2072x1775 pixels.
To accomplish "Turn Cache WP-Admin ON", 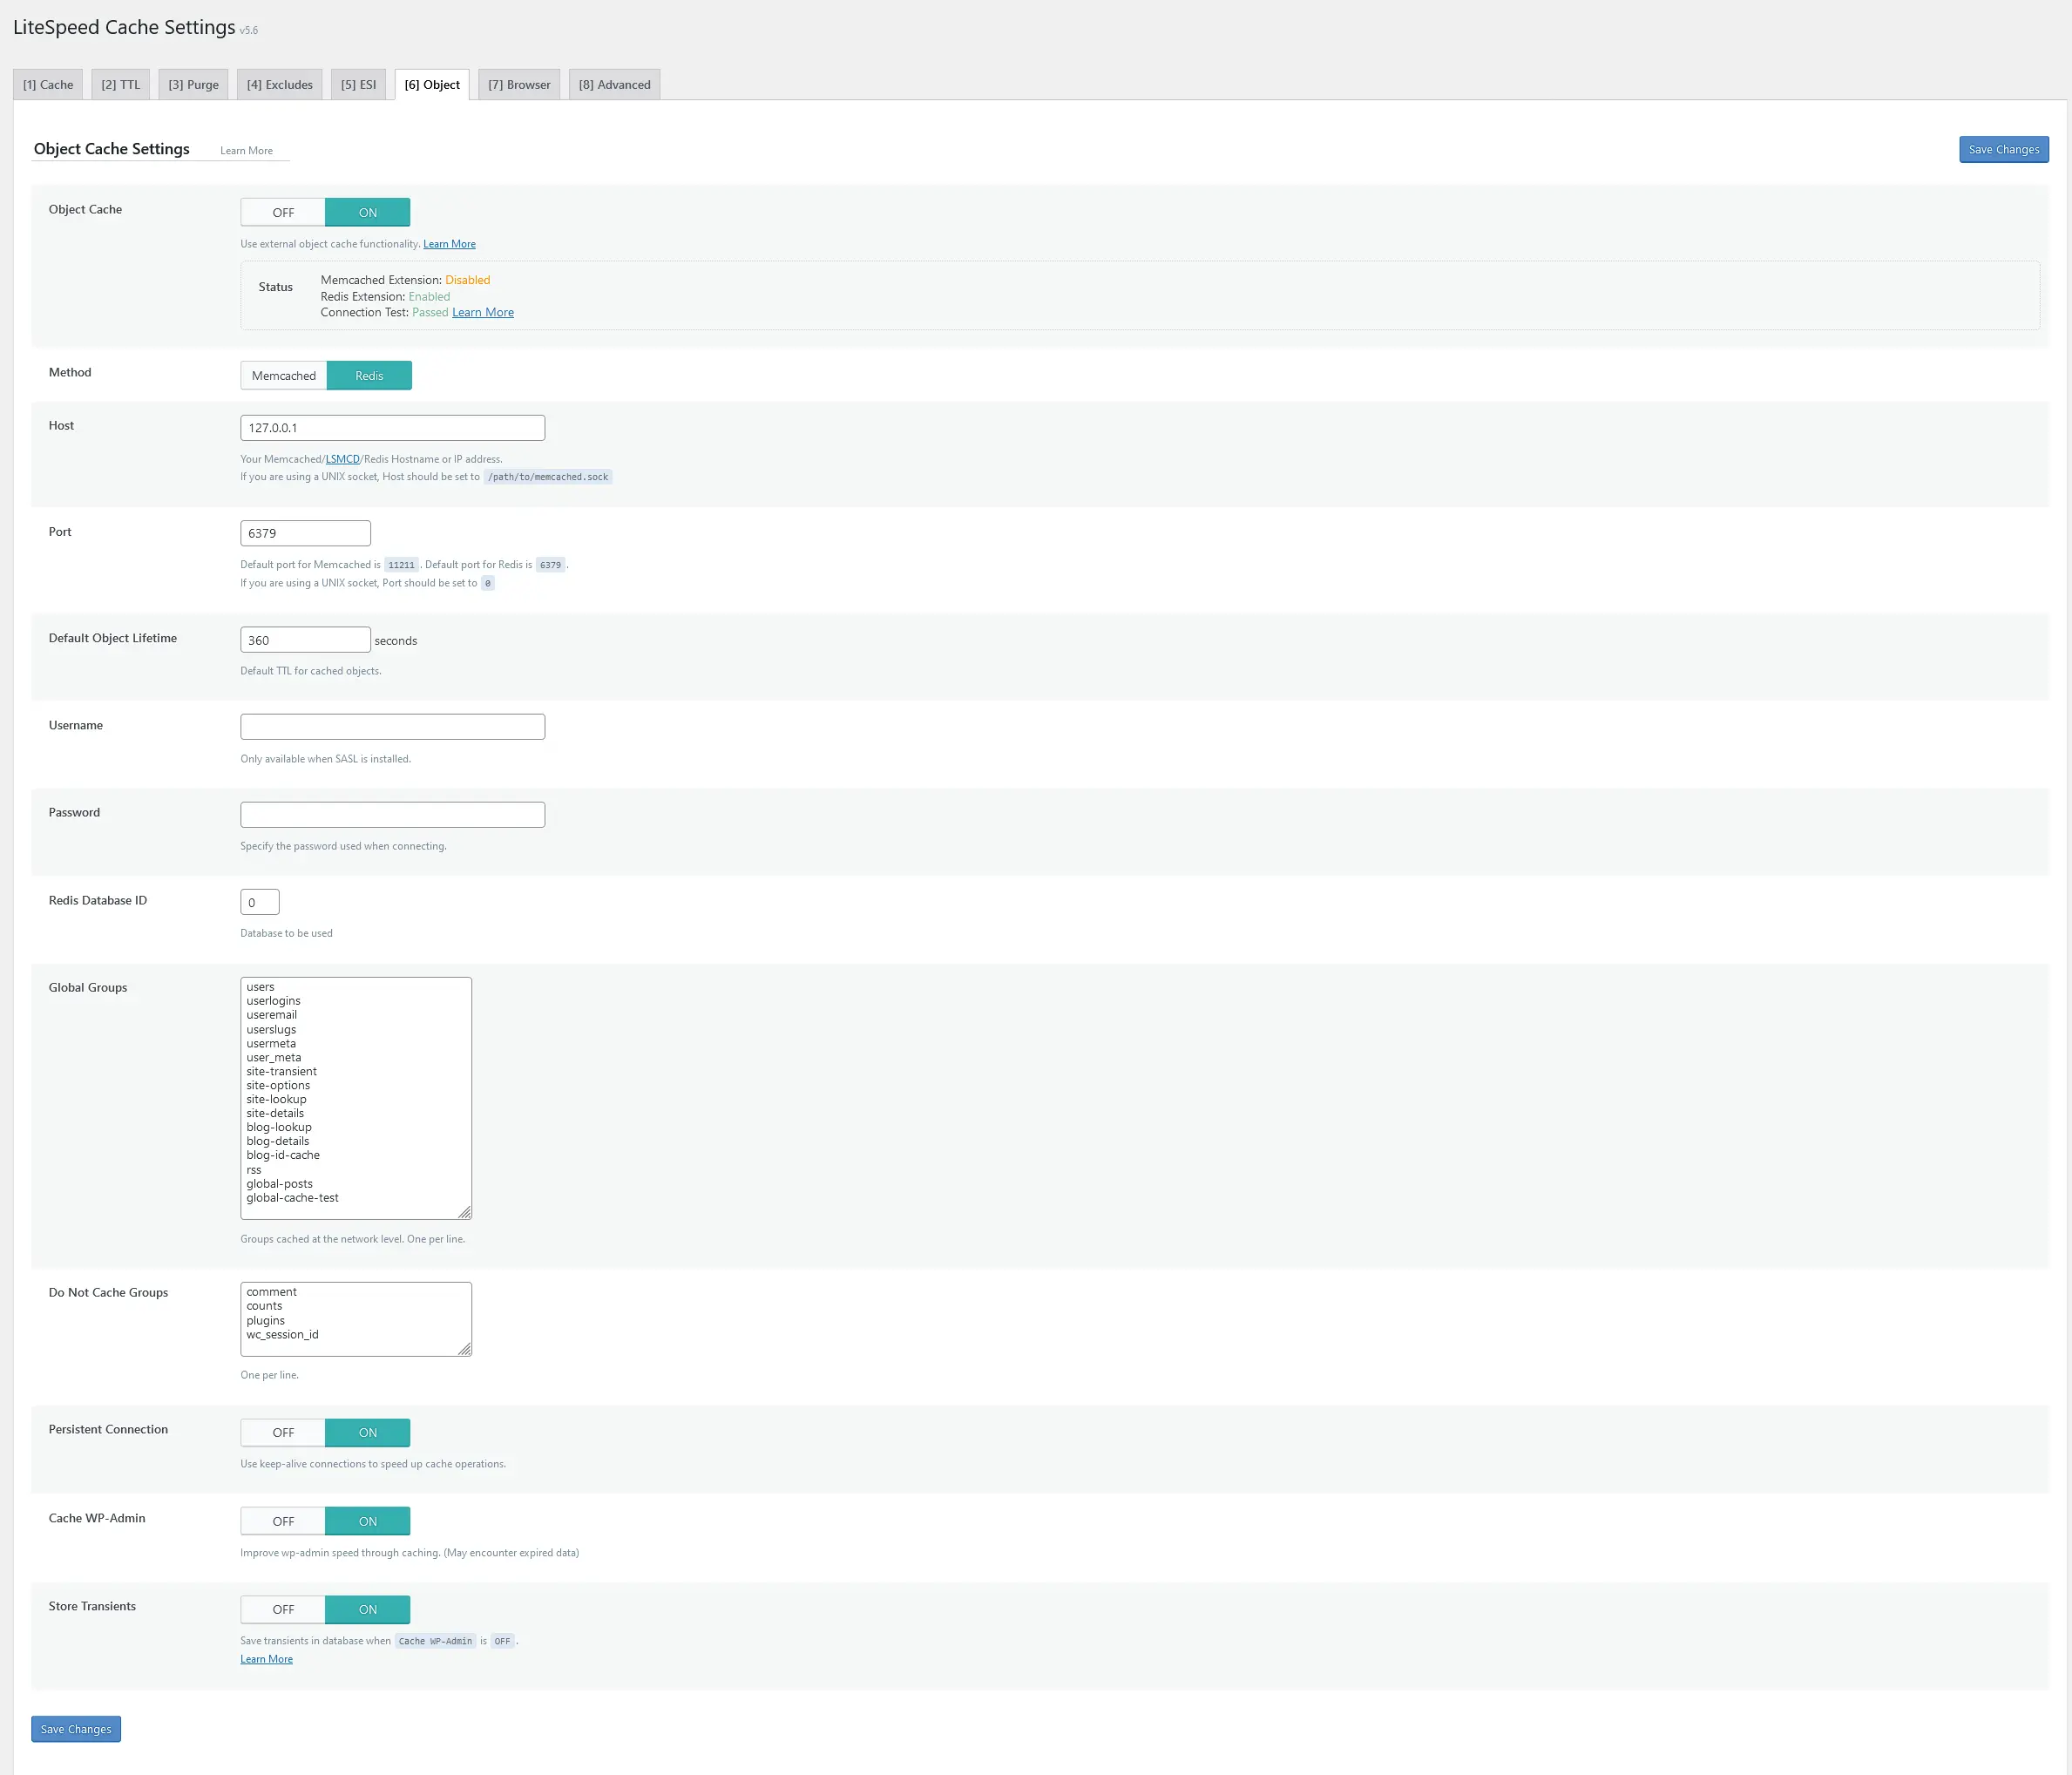I will (368, 1521).
